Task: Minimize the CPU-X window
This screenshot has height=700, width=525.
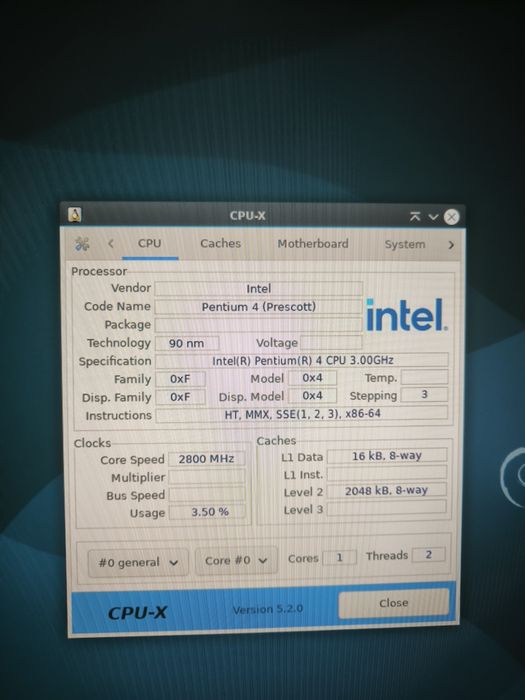Action: [x=433, y=217]
